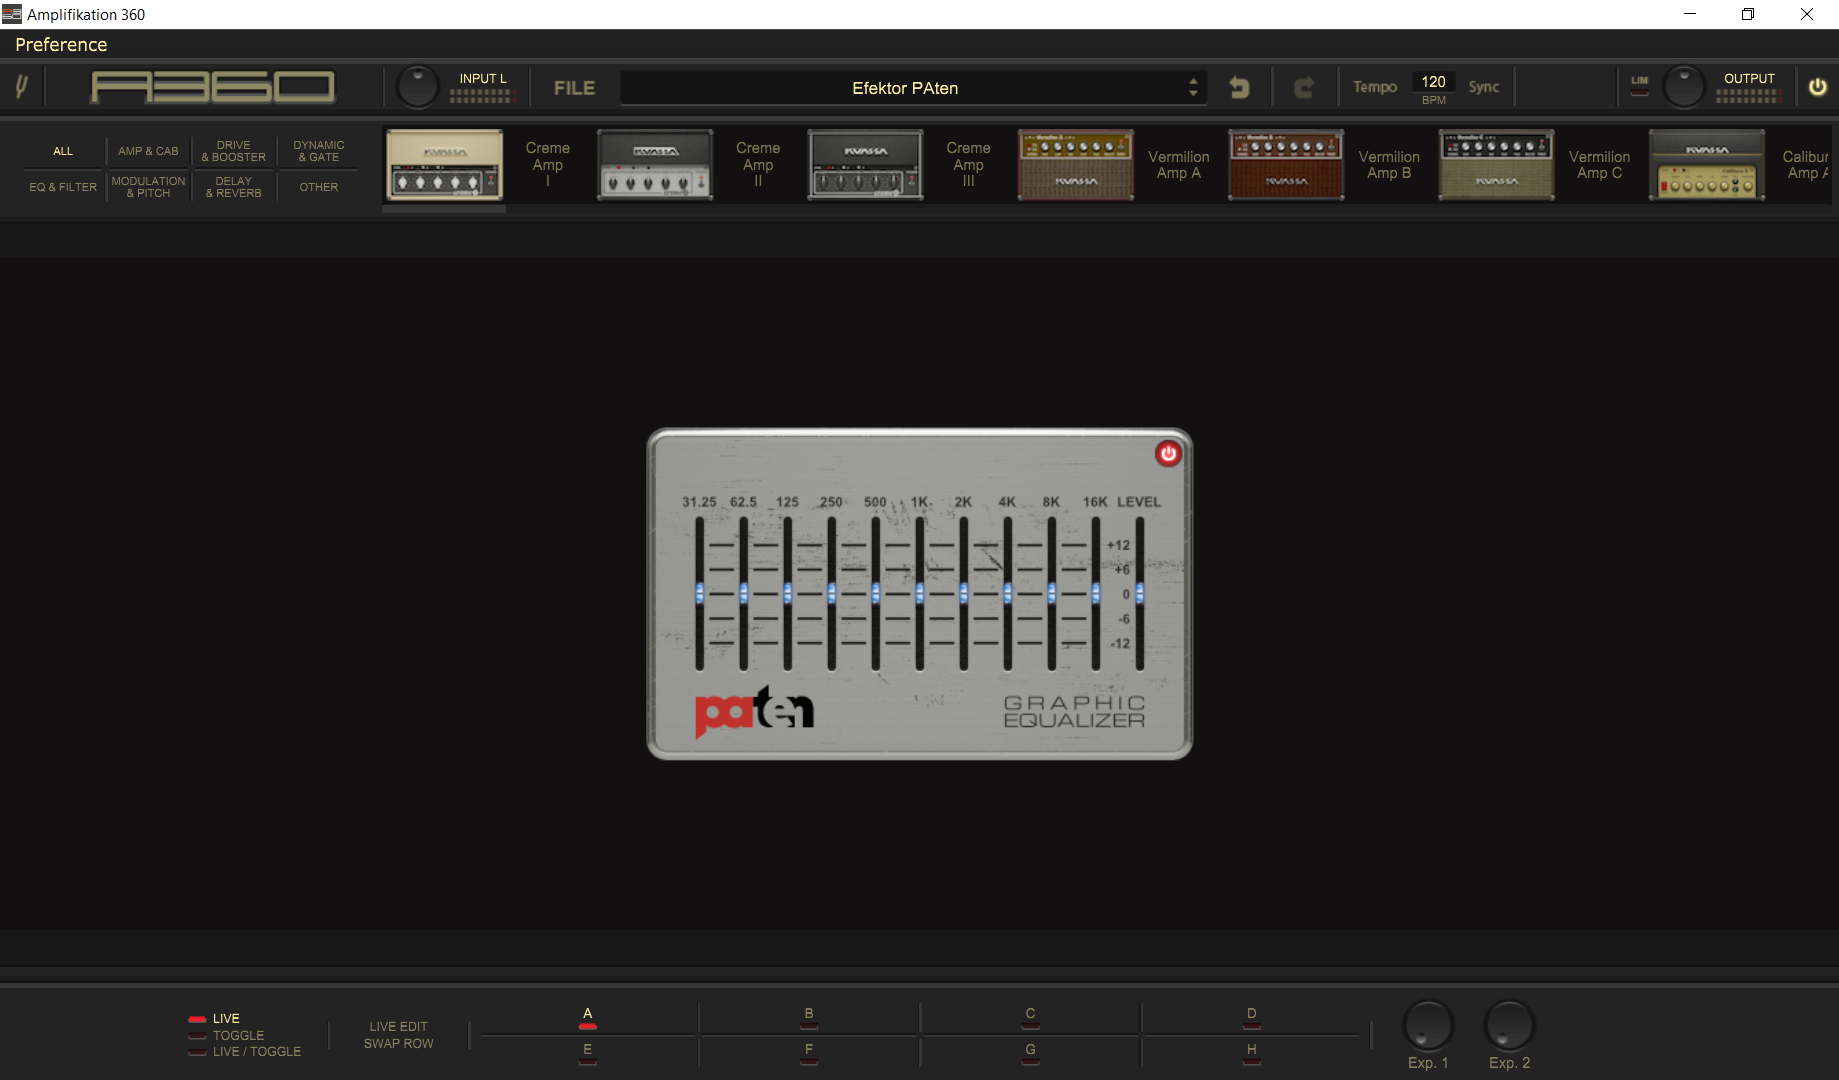Click the 125 Hz EQ slider
The image size is (1839, 1080).
coord(787,593)
